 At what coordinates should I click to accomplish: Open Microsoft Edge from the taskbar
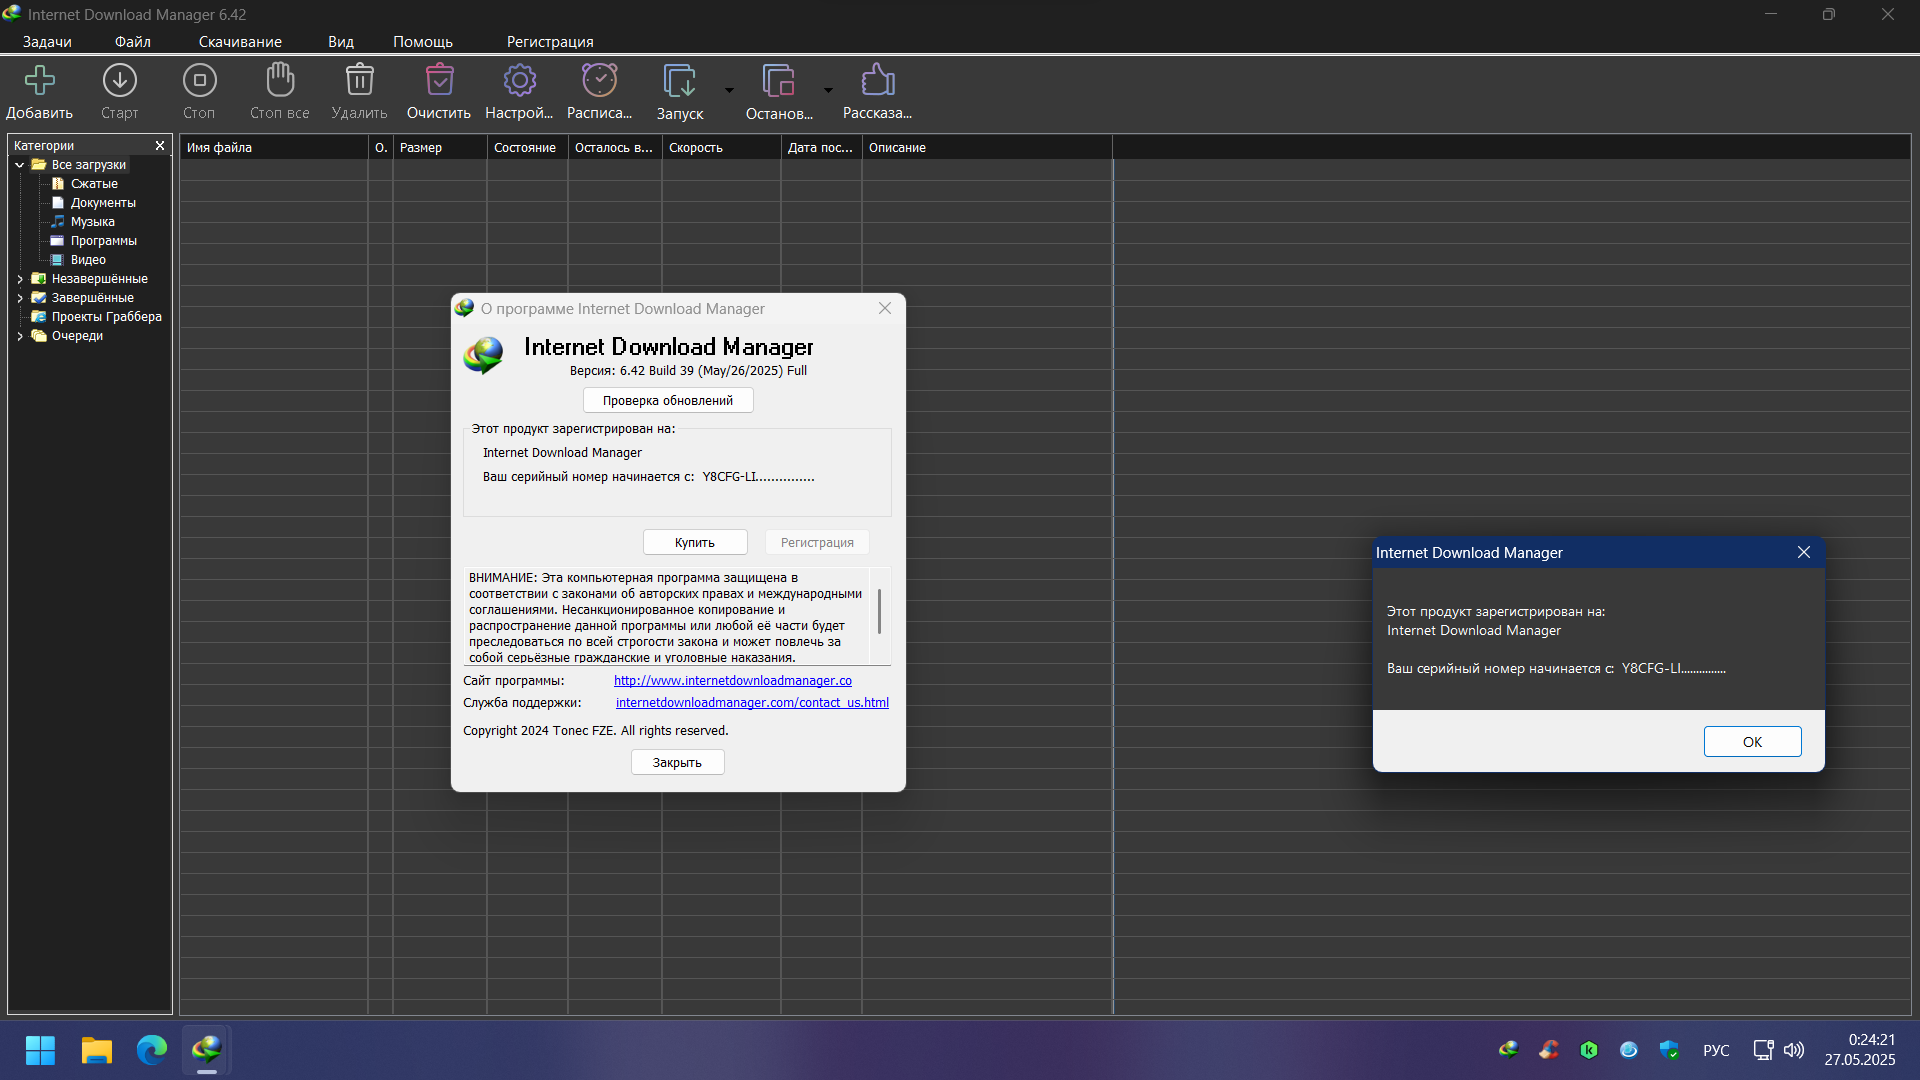click(x=152, y=1050)
